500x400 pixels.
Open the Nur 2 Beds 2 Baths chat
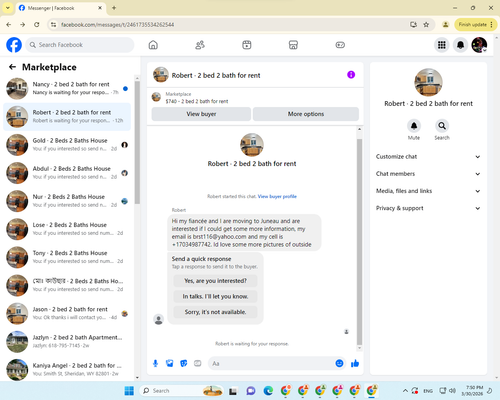(x=67, y=201)
